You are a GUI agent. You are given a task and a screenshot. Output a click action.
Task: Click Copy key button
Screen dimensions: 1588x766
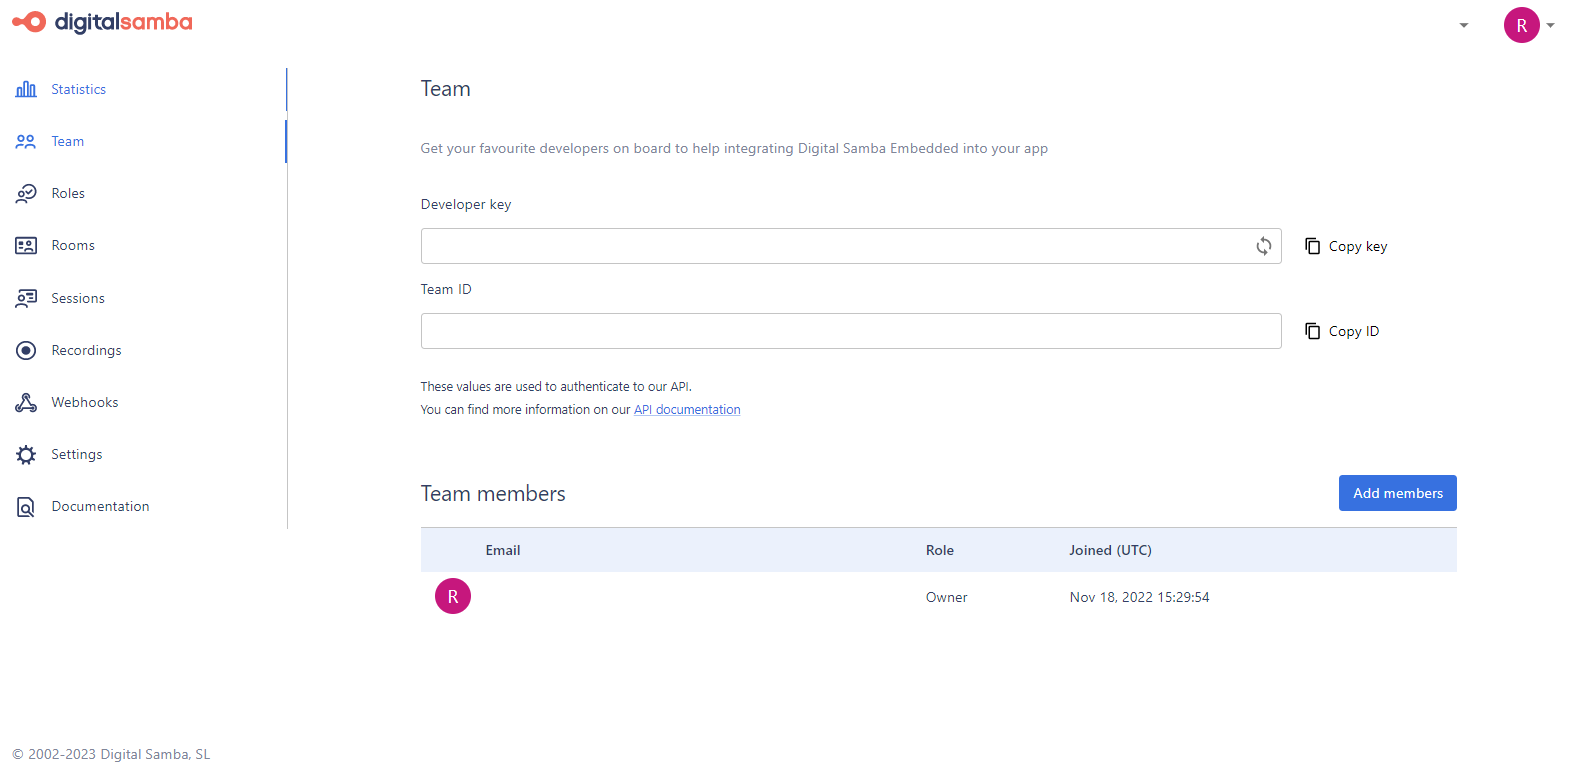pos(1346,246)
